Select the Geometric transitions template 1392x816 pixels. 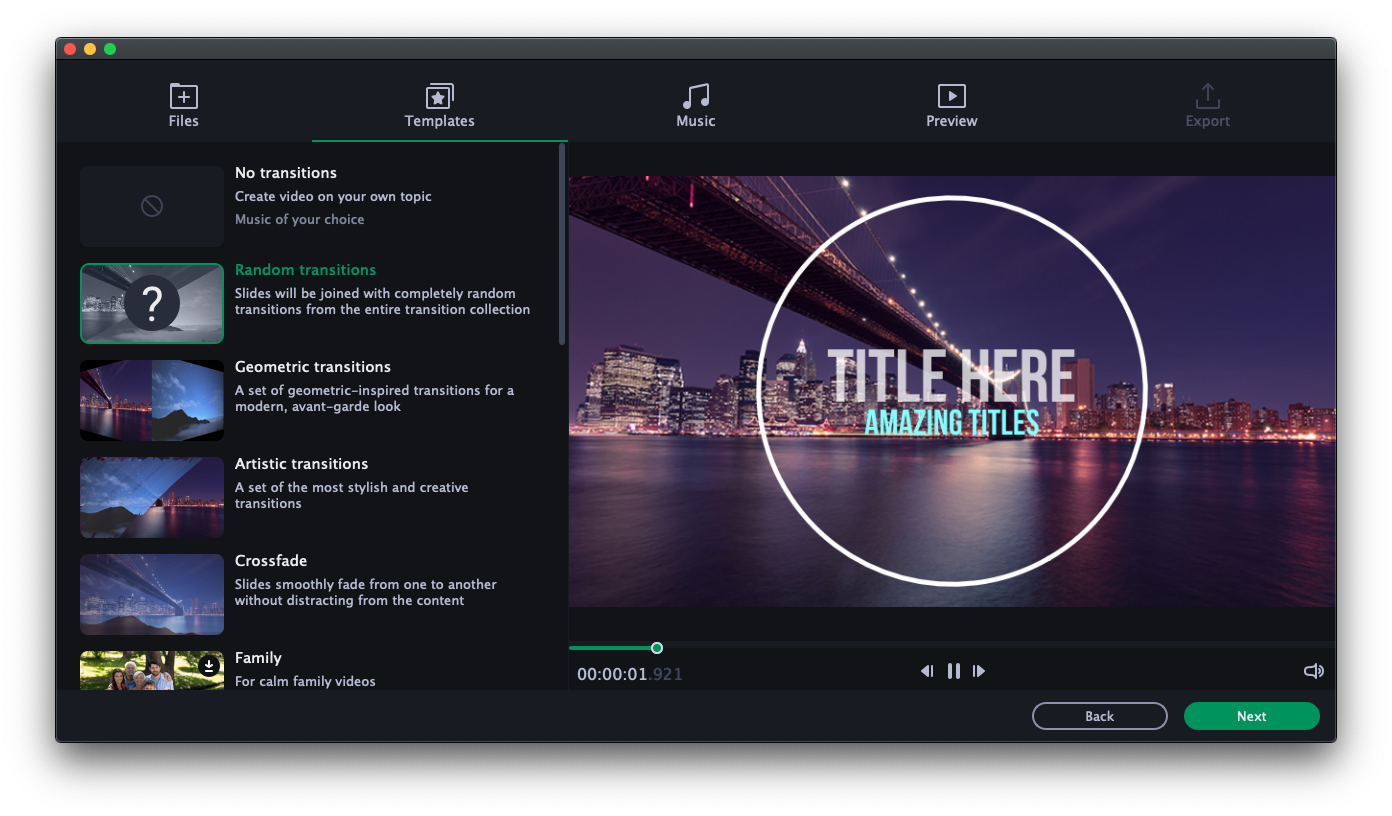pyautogui.click(x=151, y=400)
